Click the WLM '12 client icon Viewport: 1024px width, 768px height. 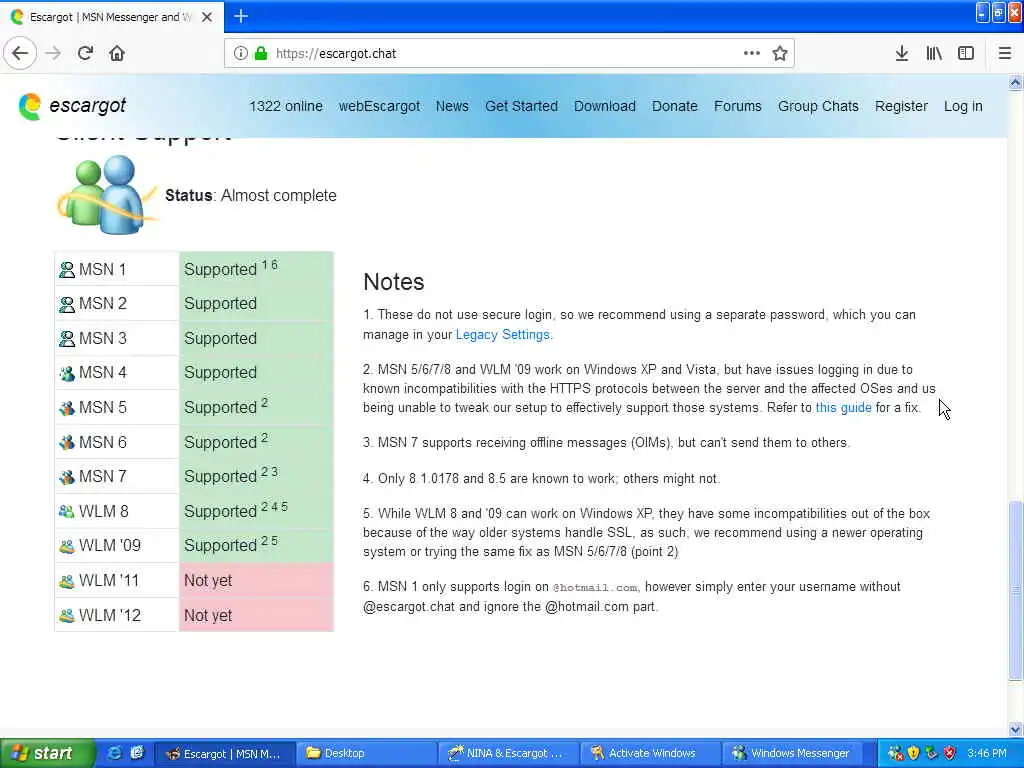click(67, 615)
